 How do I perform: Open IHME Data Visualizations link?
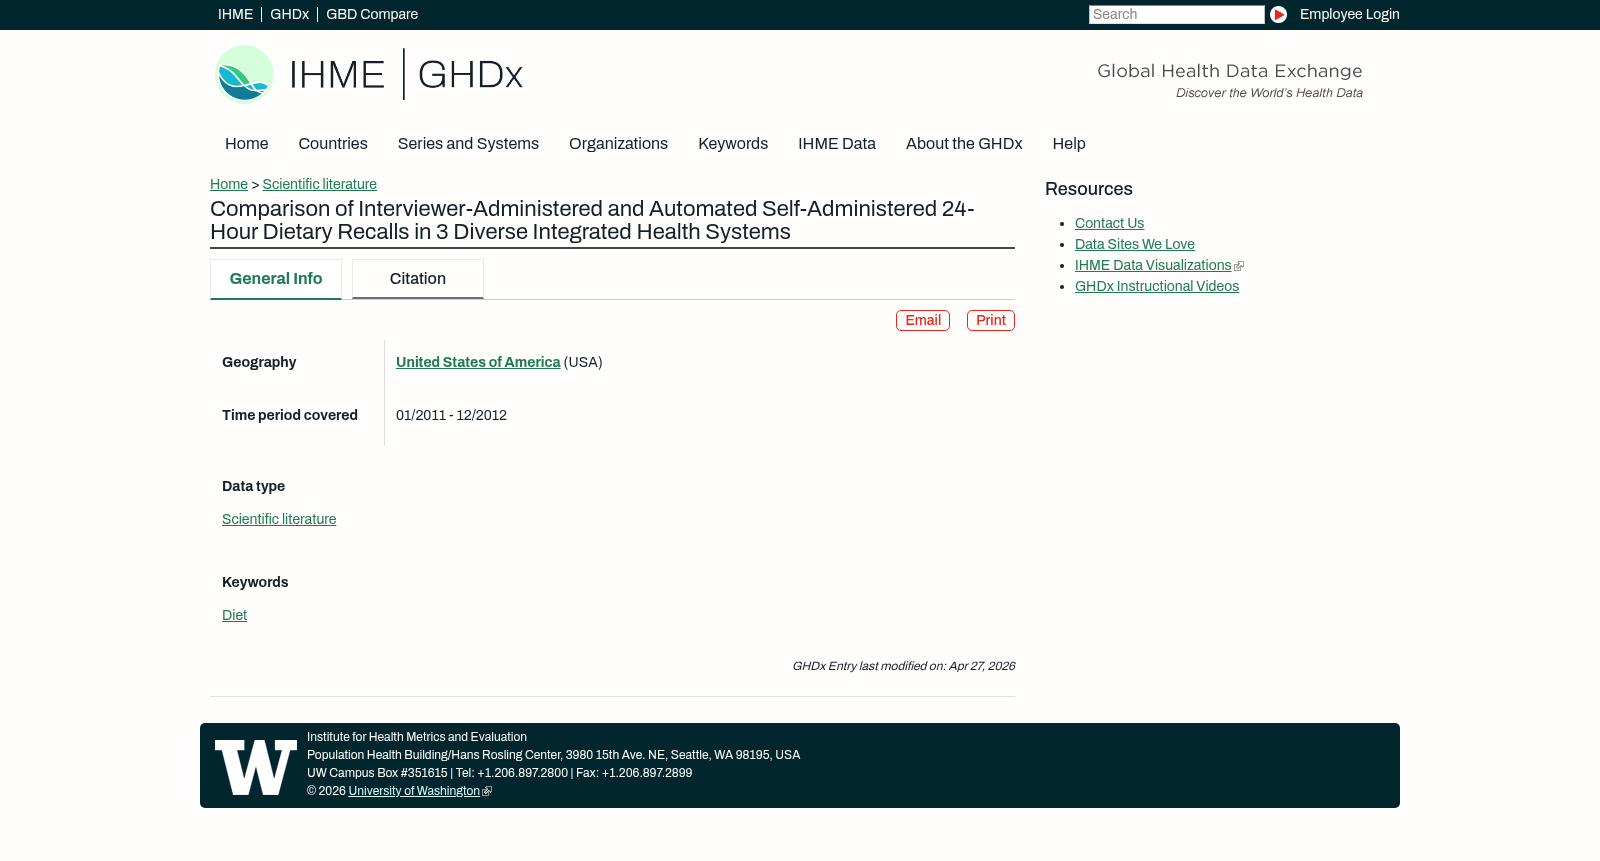tap(1153, 265)
